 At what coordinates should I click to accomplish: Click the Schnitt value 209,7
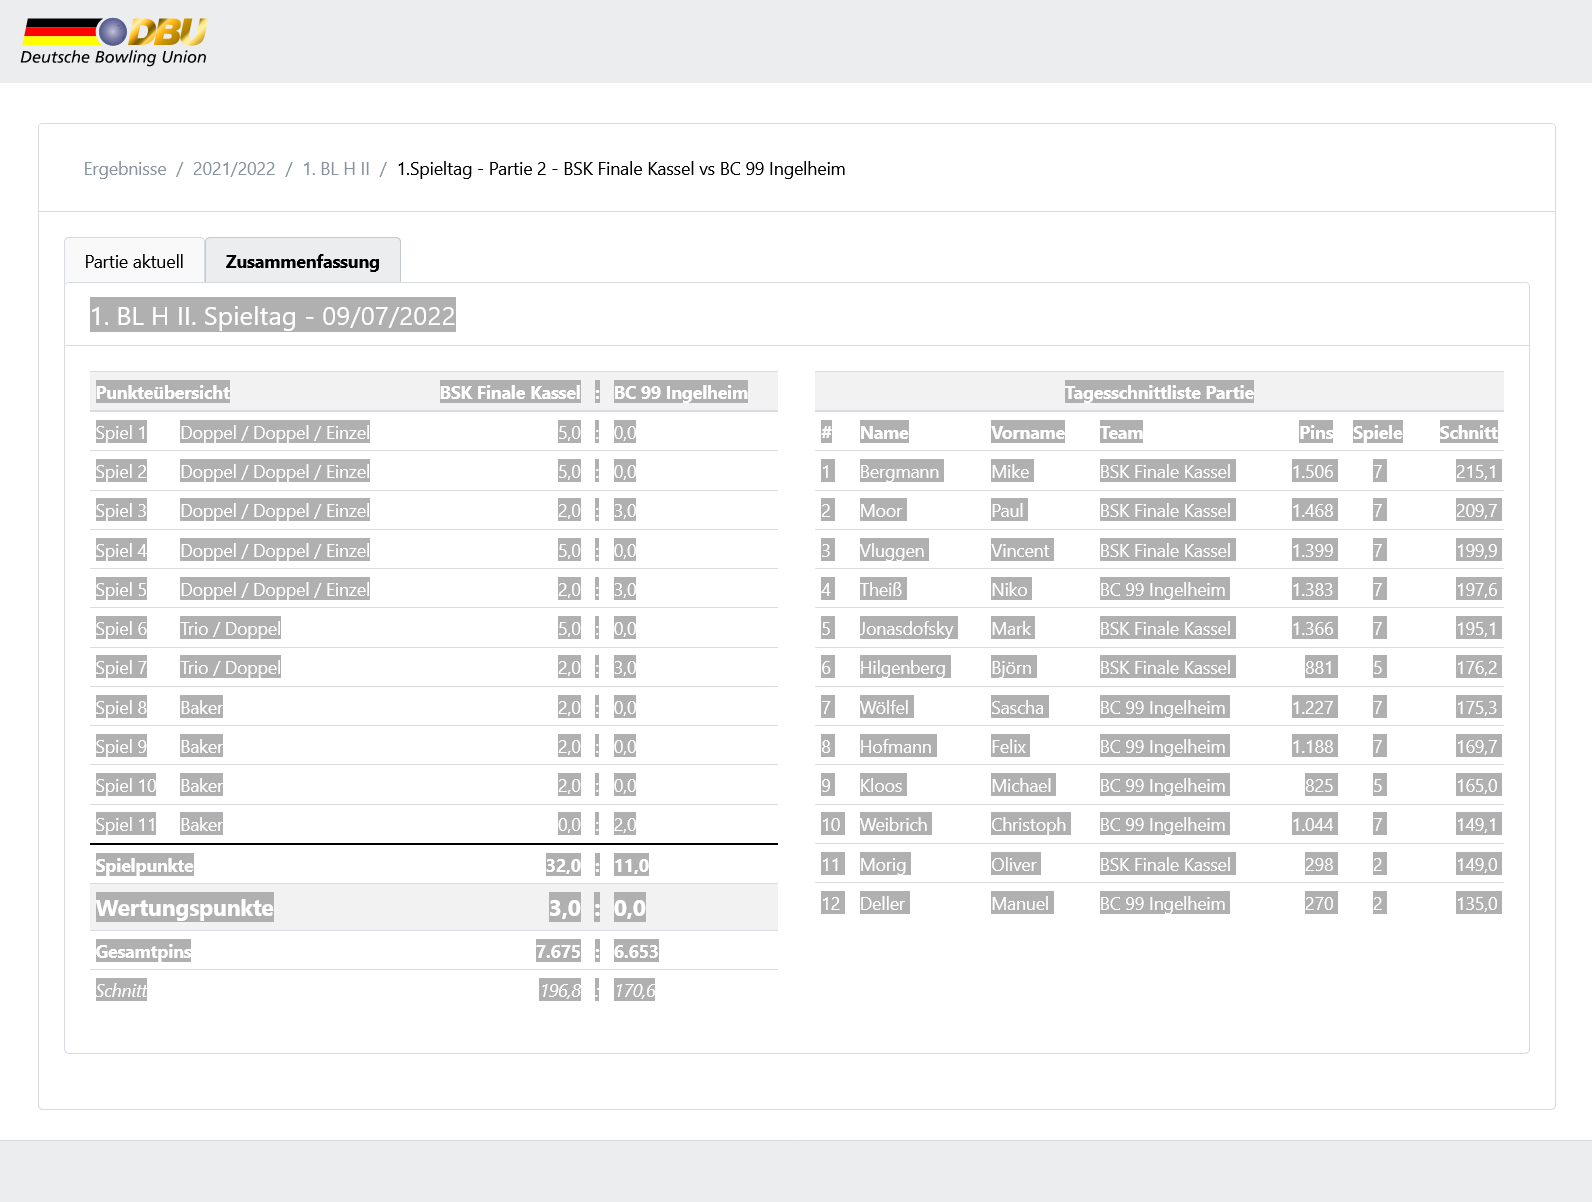[x=1478, y=510]
